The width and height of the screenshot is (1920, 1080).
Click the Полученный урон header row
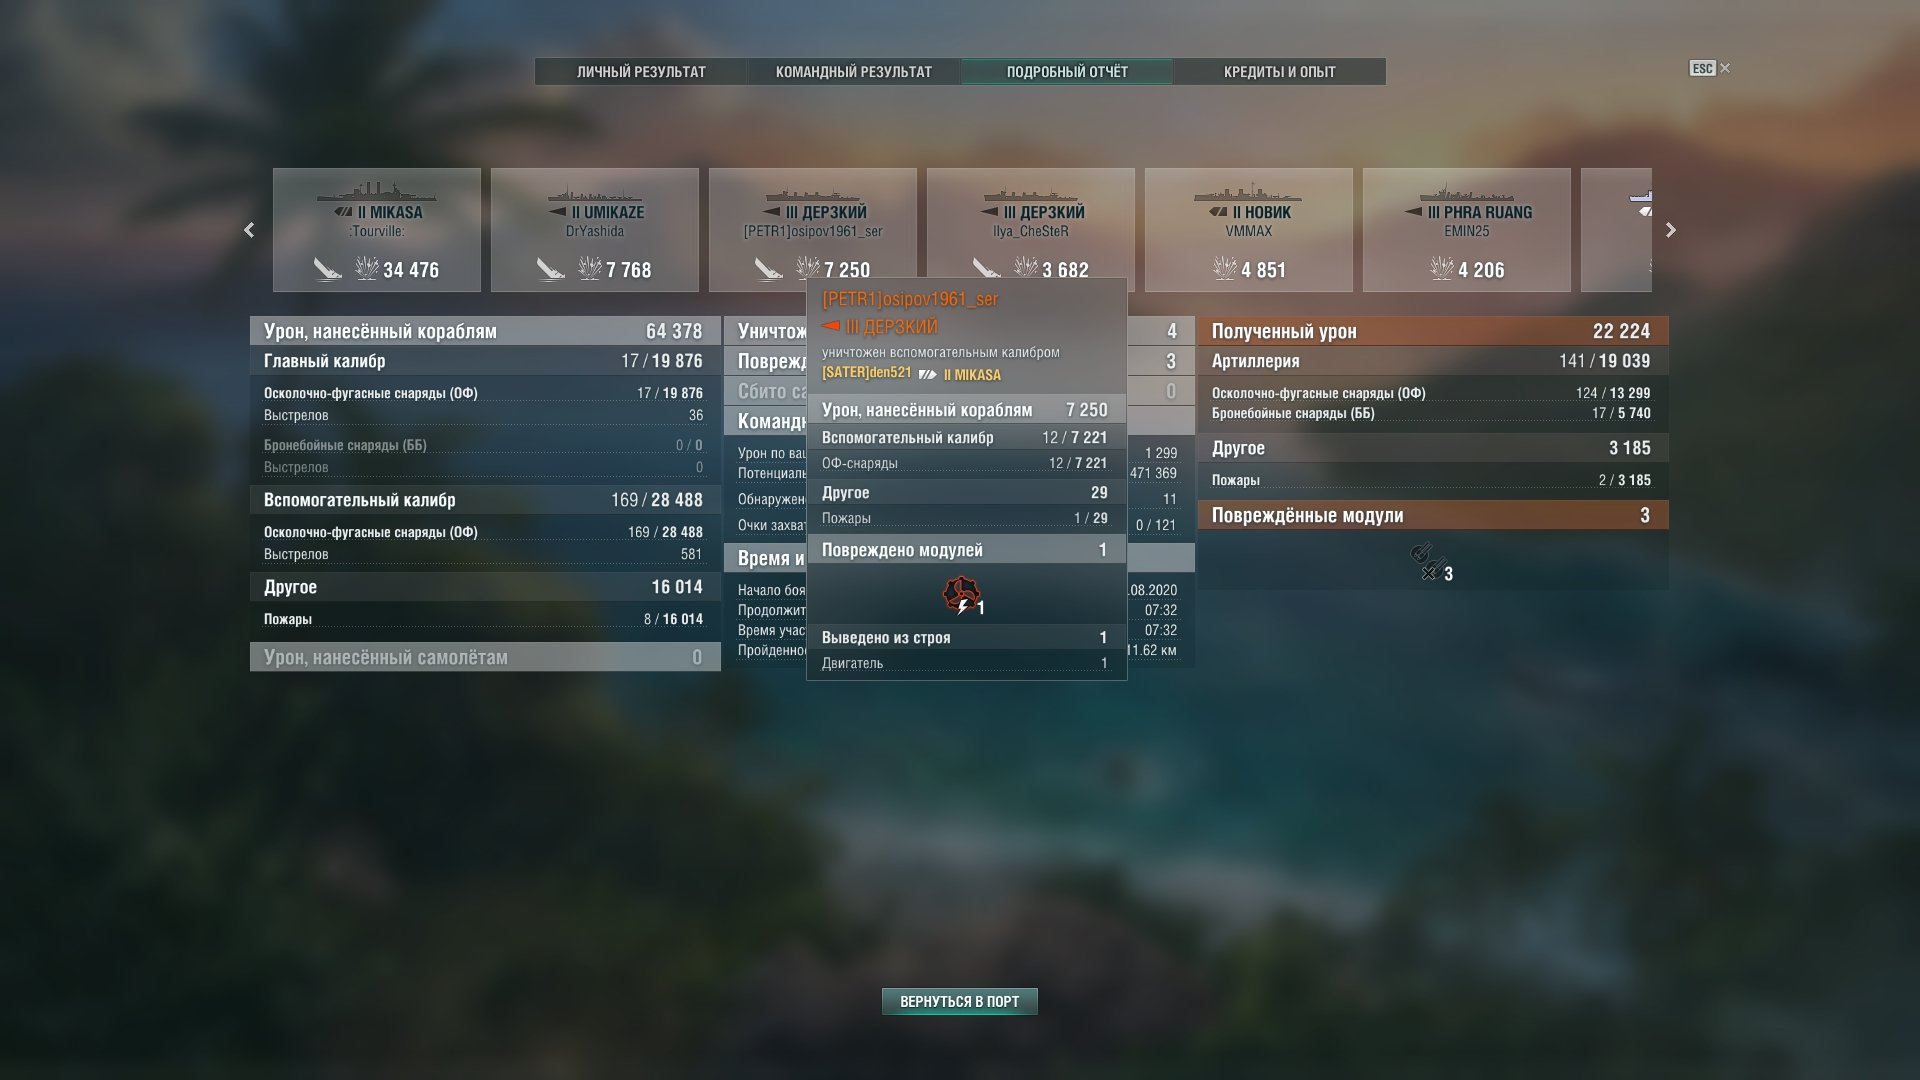[x=1433, y=331]
